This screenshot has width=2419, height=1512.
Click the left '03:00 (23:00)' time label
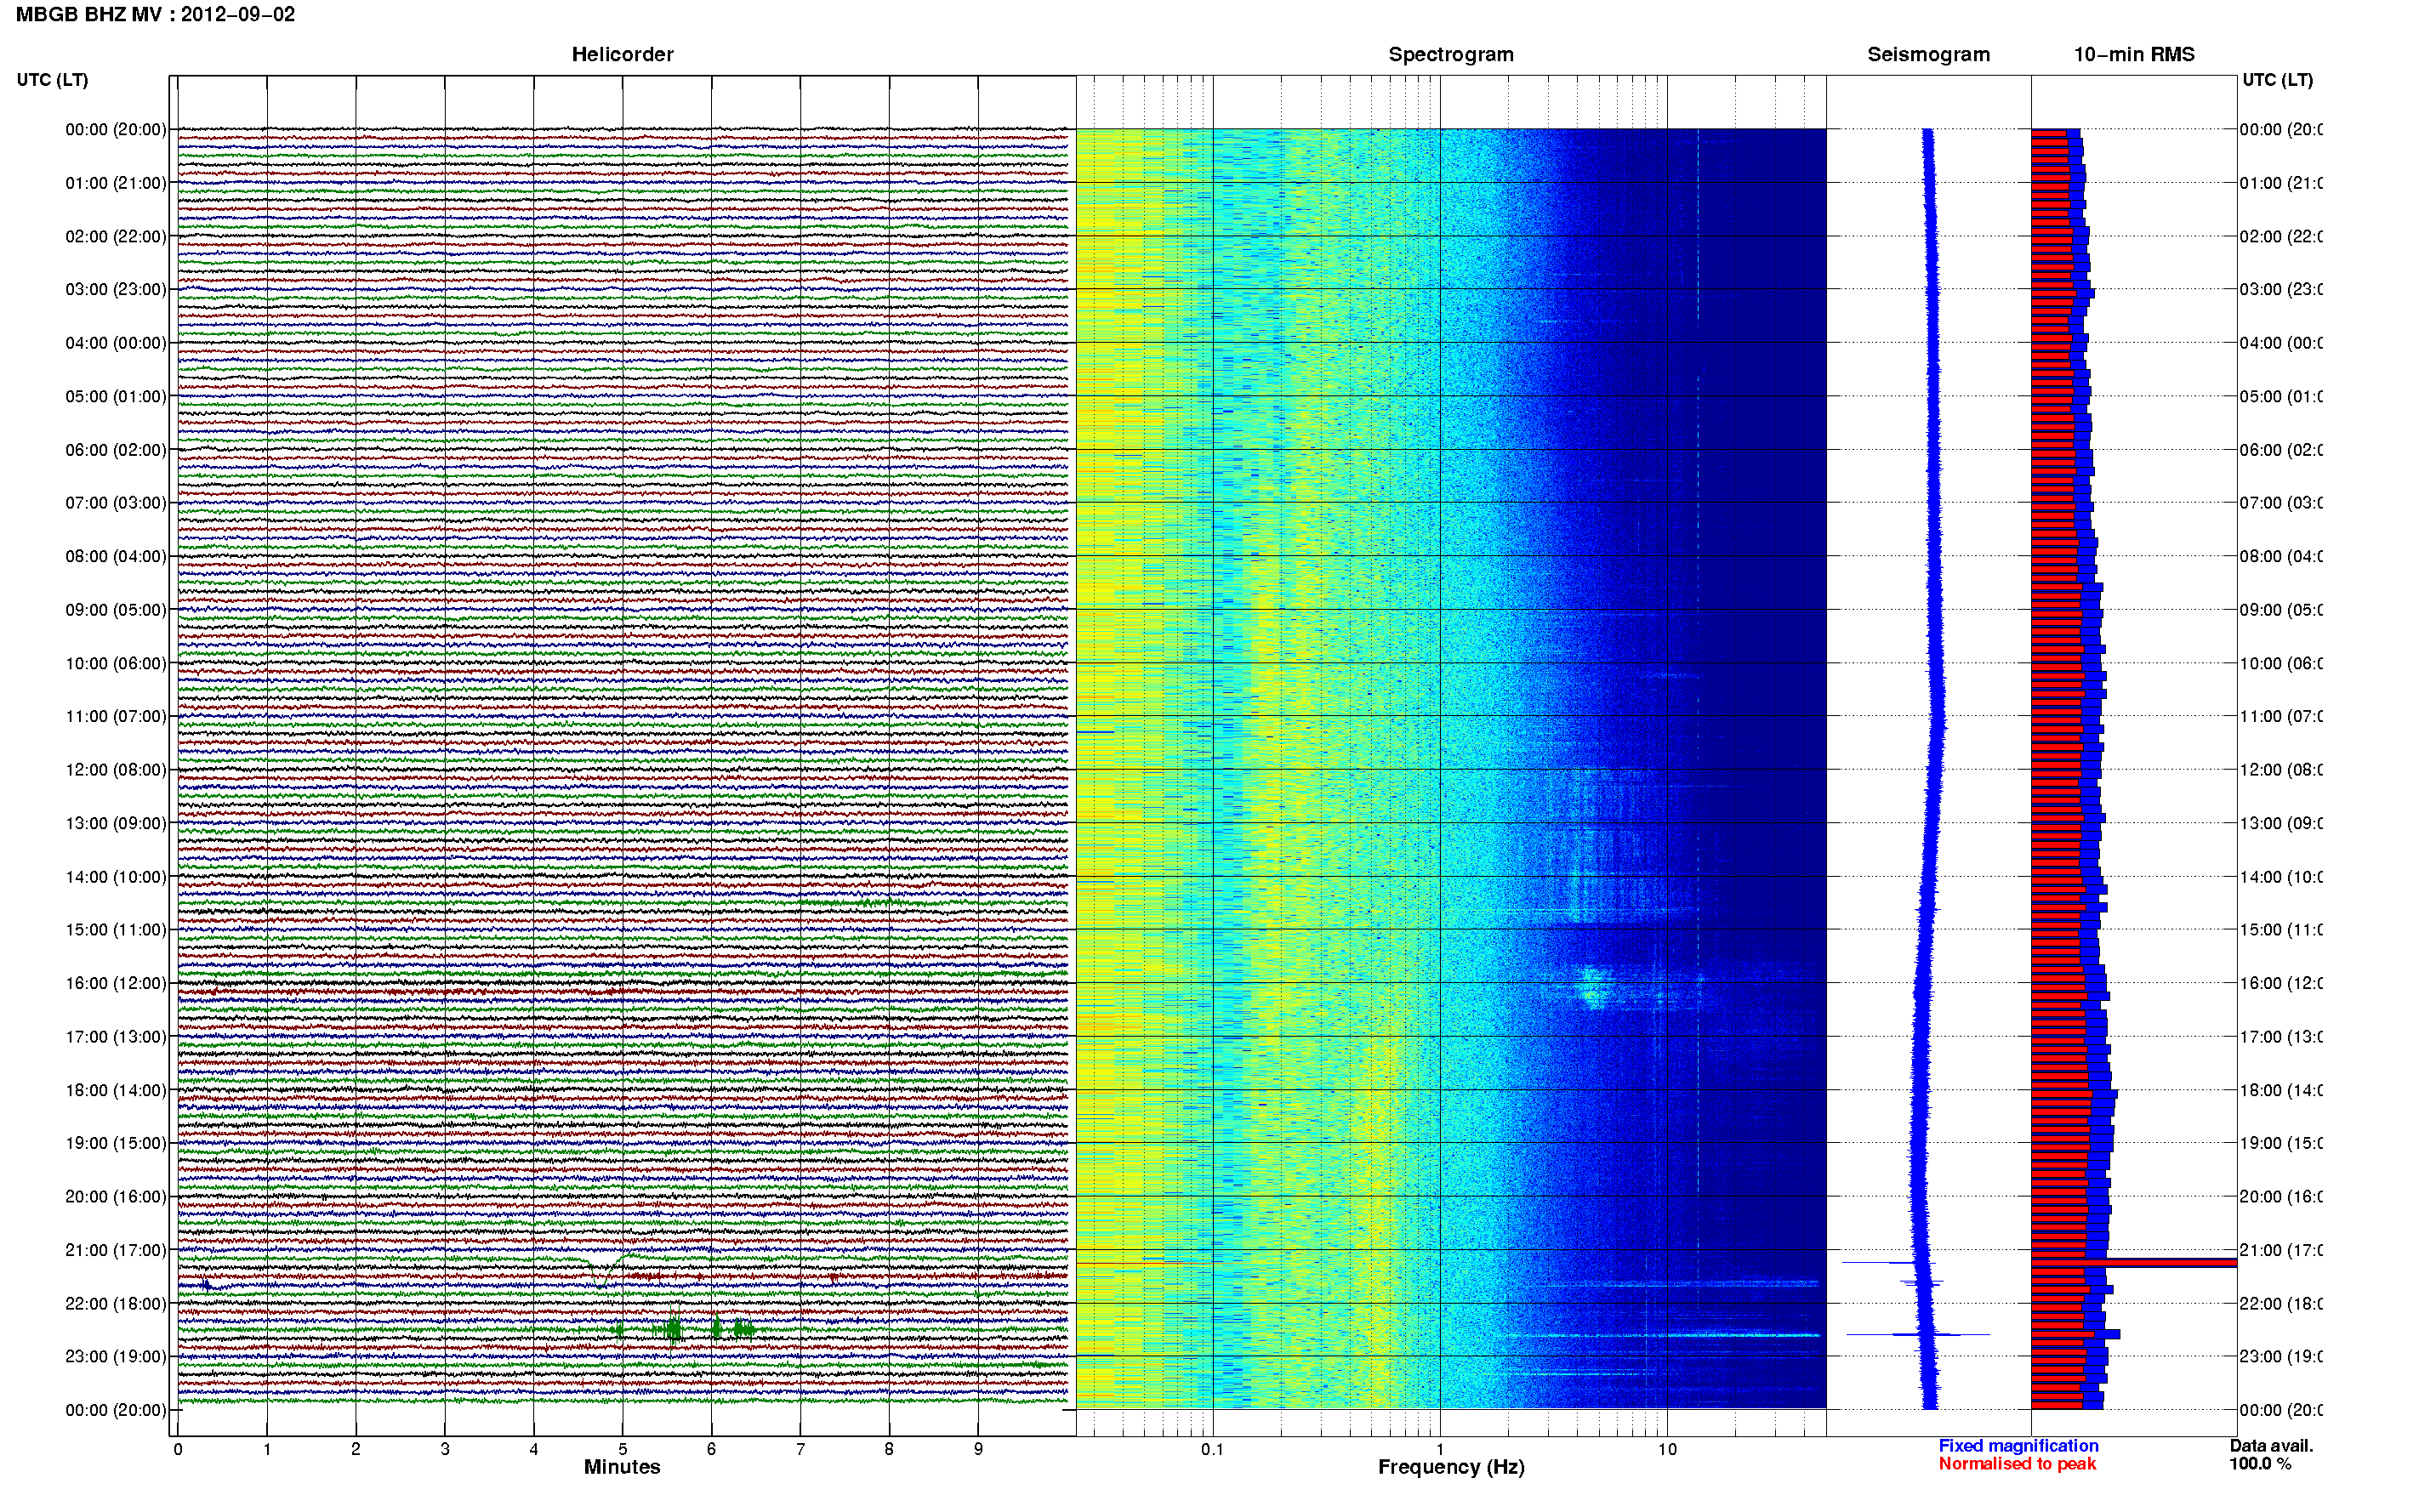point(116,289)
